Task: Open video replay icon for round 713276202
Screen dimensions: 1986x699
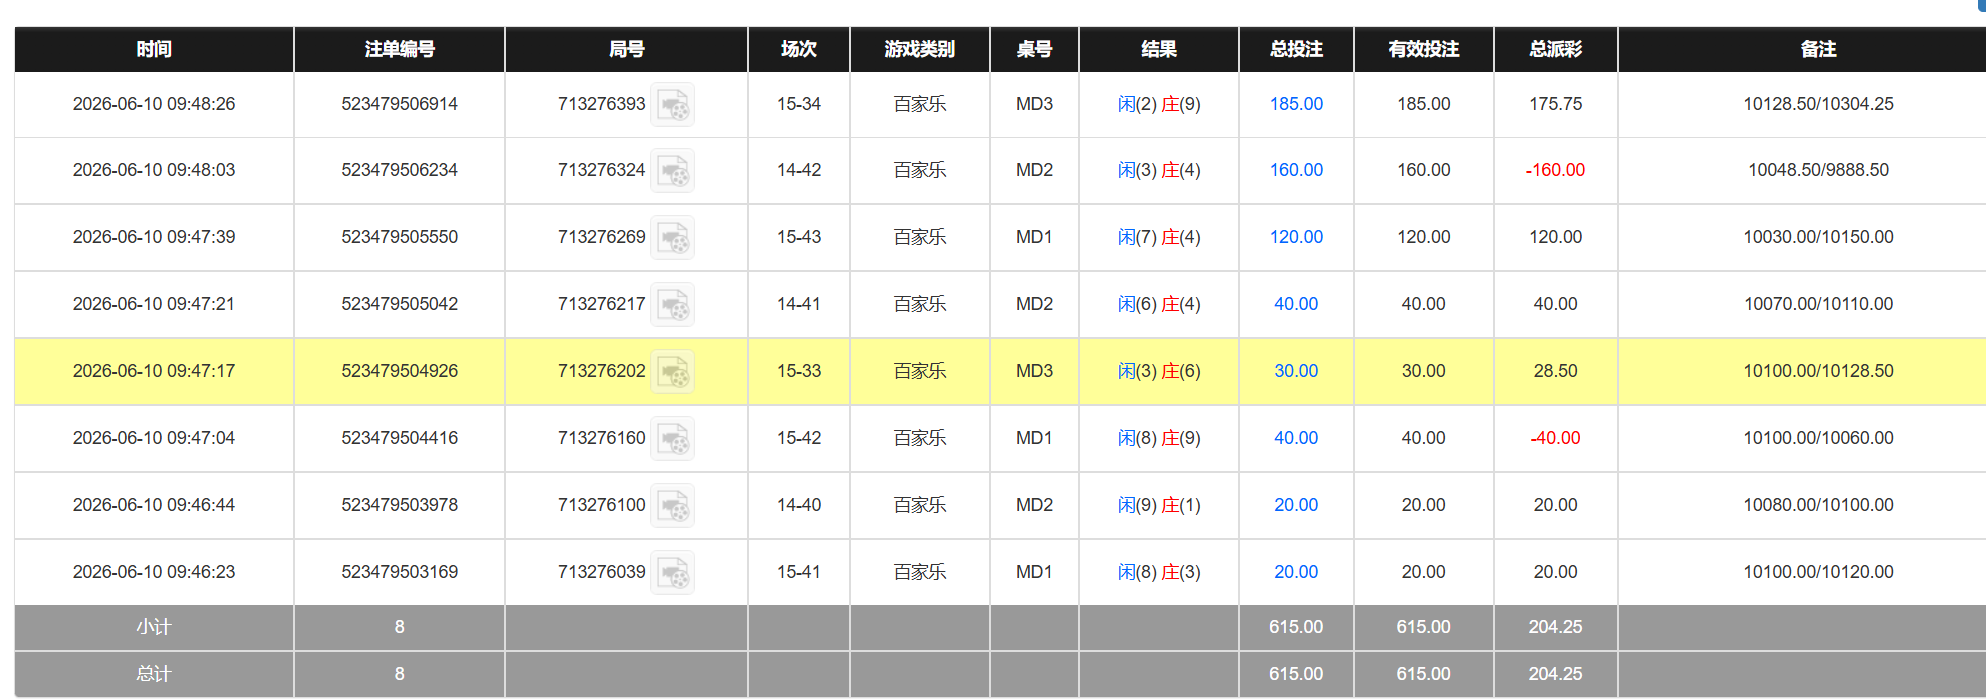Action: coord(673,372)
